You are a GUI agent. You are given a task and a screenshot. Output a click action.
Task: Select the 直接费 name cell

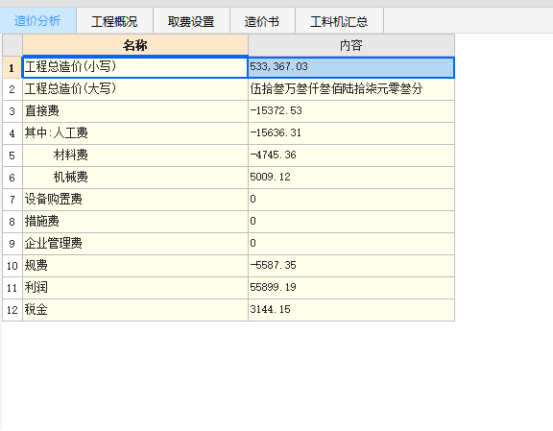pos(135,111)
